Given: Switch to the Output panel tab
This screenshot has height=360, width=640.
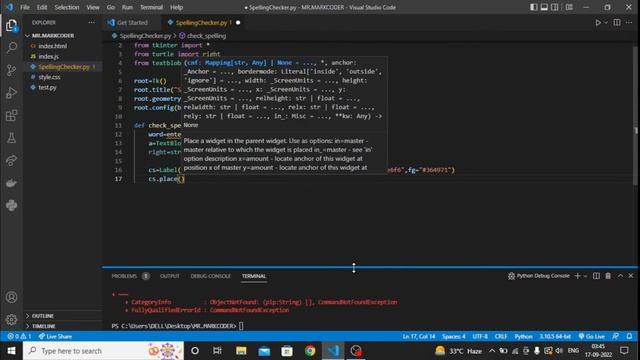Looking at the screenshot, I should coord(169,276).
